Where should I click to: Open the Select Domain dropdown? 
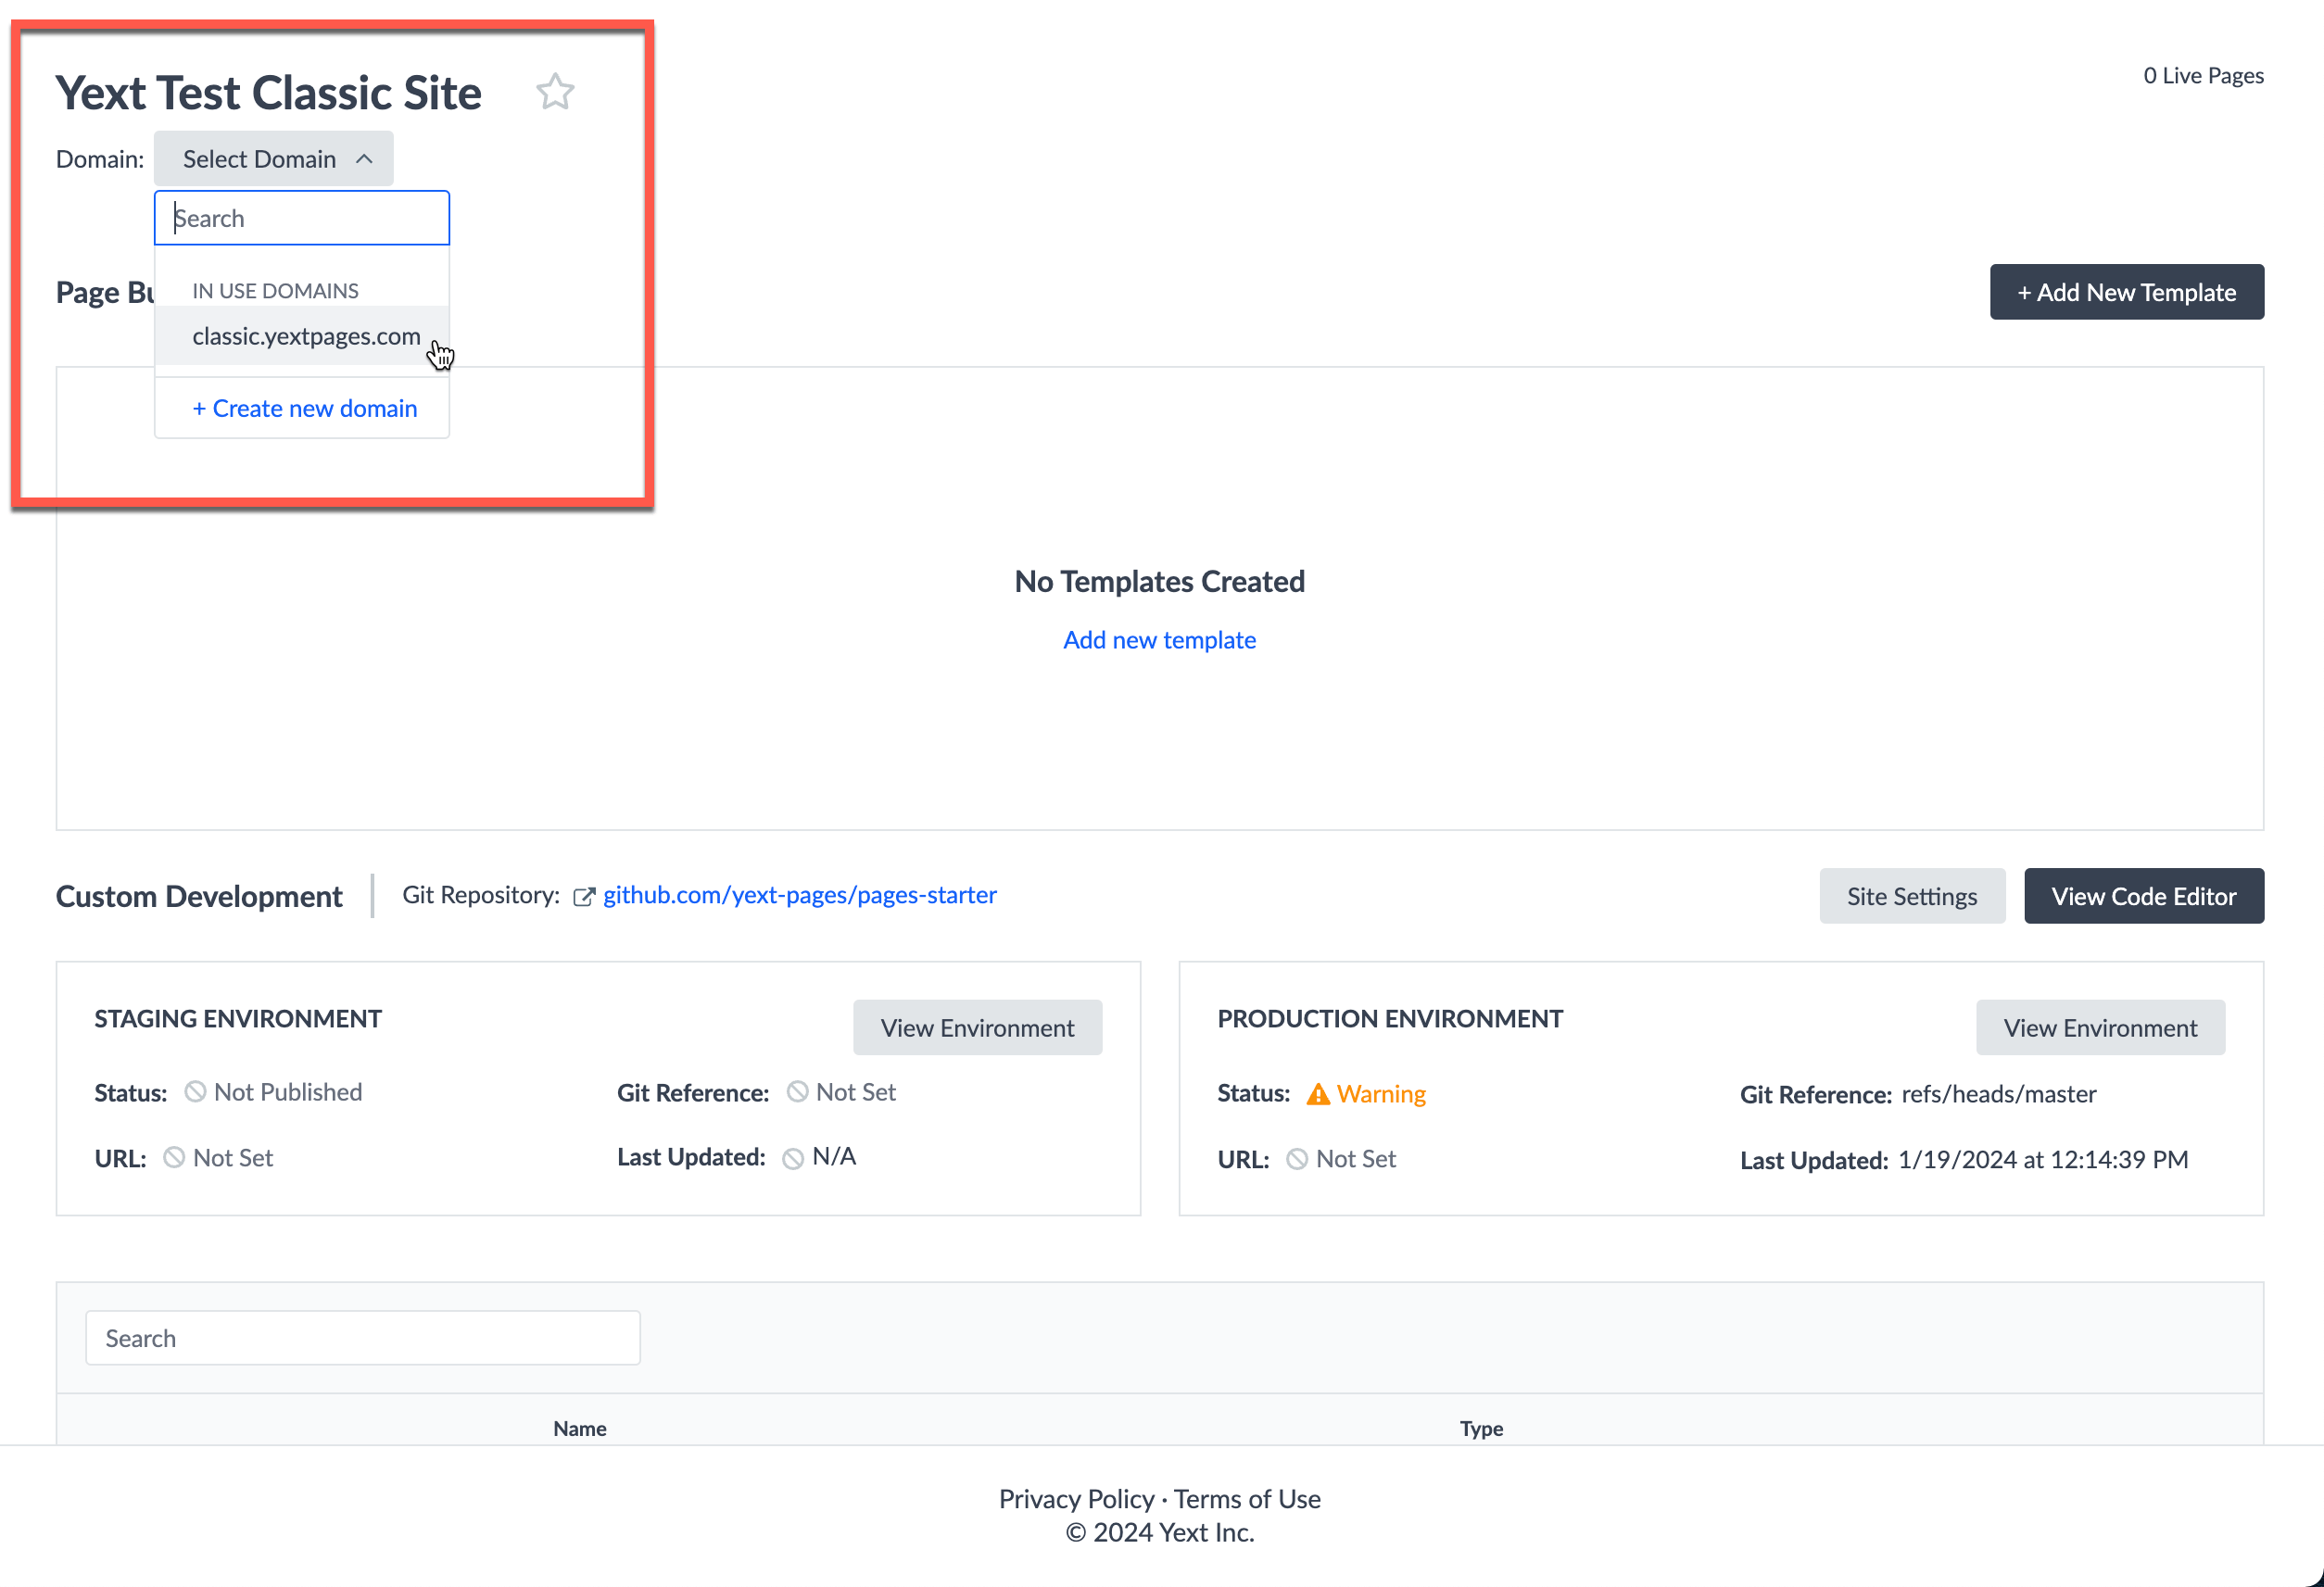pyautogui.click(x=273, y=158)
